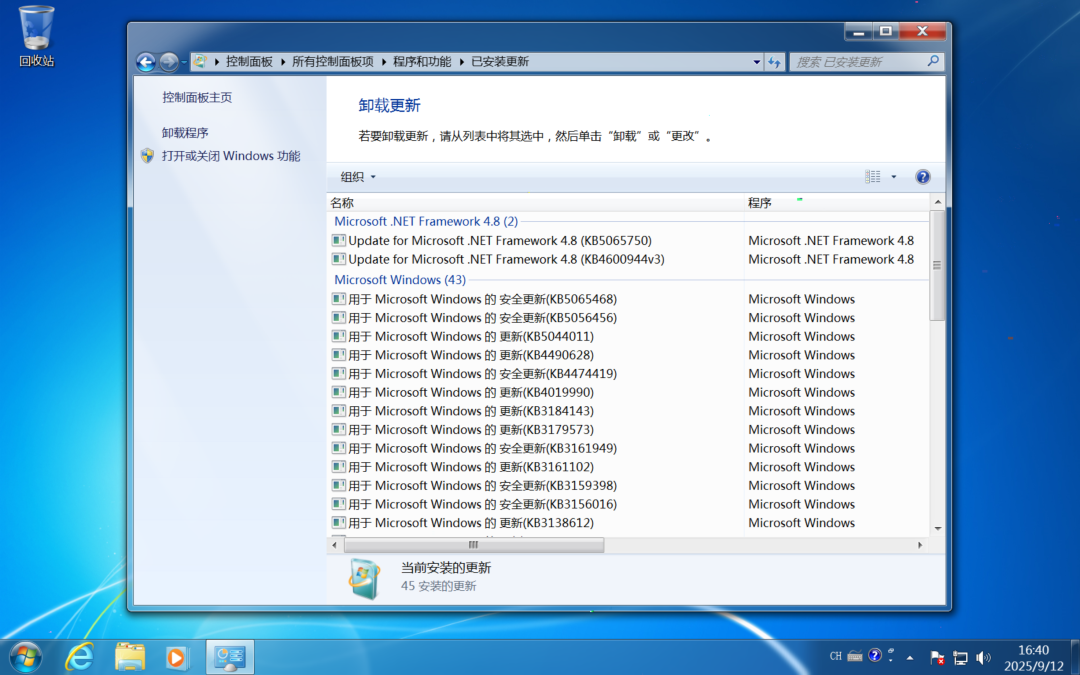Click the search magnifier icon
Screen dimensions: 1080x675
pyautogui.click(x=933, y=62)
